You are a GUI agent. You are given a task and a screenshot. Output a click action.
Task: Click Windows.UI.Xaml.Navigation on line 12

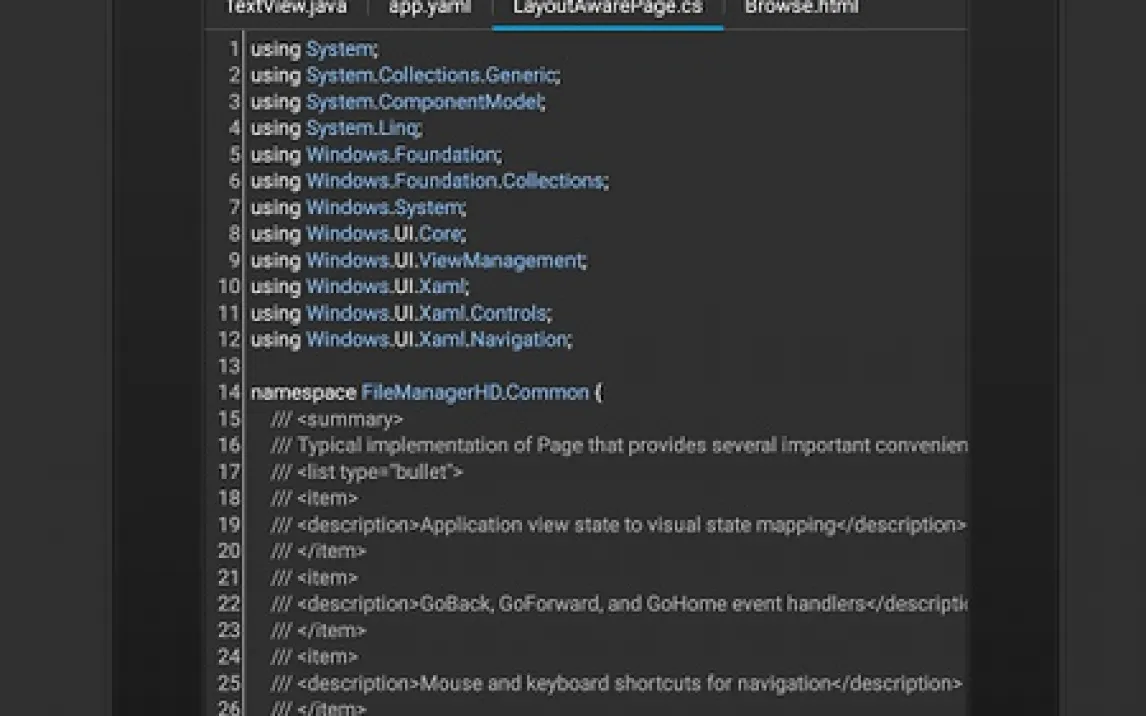pos(436,339)
